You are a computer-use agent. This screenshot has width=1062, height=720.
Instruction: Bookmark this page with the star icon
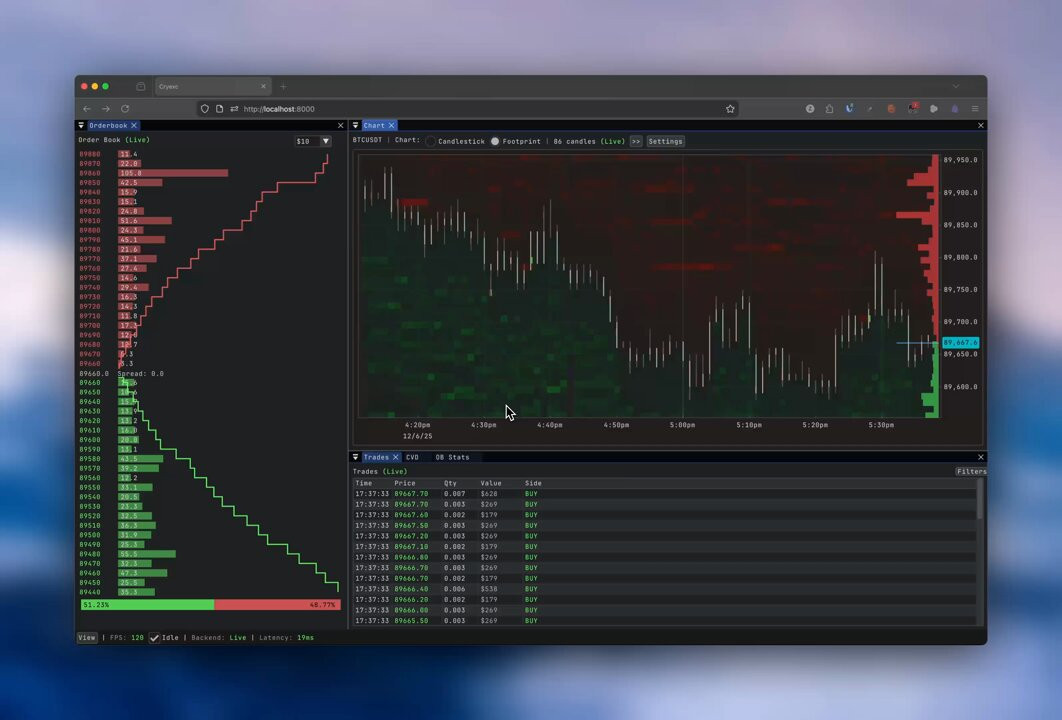tap(730, 108)
